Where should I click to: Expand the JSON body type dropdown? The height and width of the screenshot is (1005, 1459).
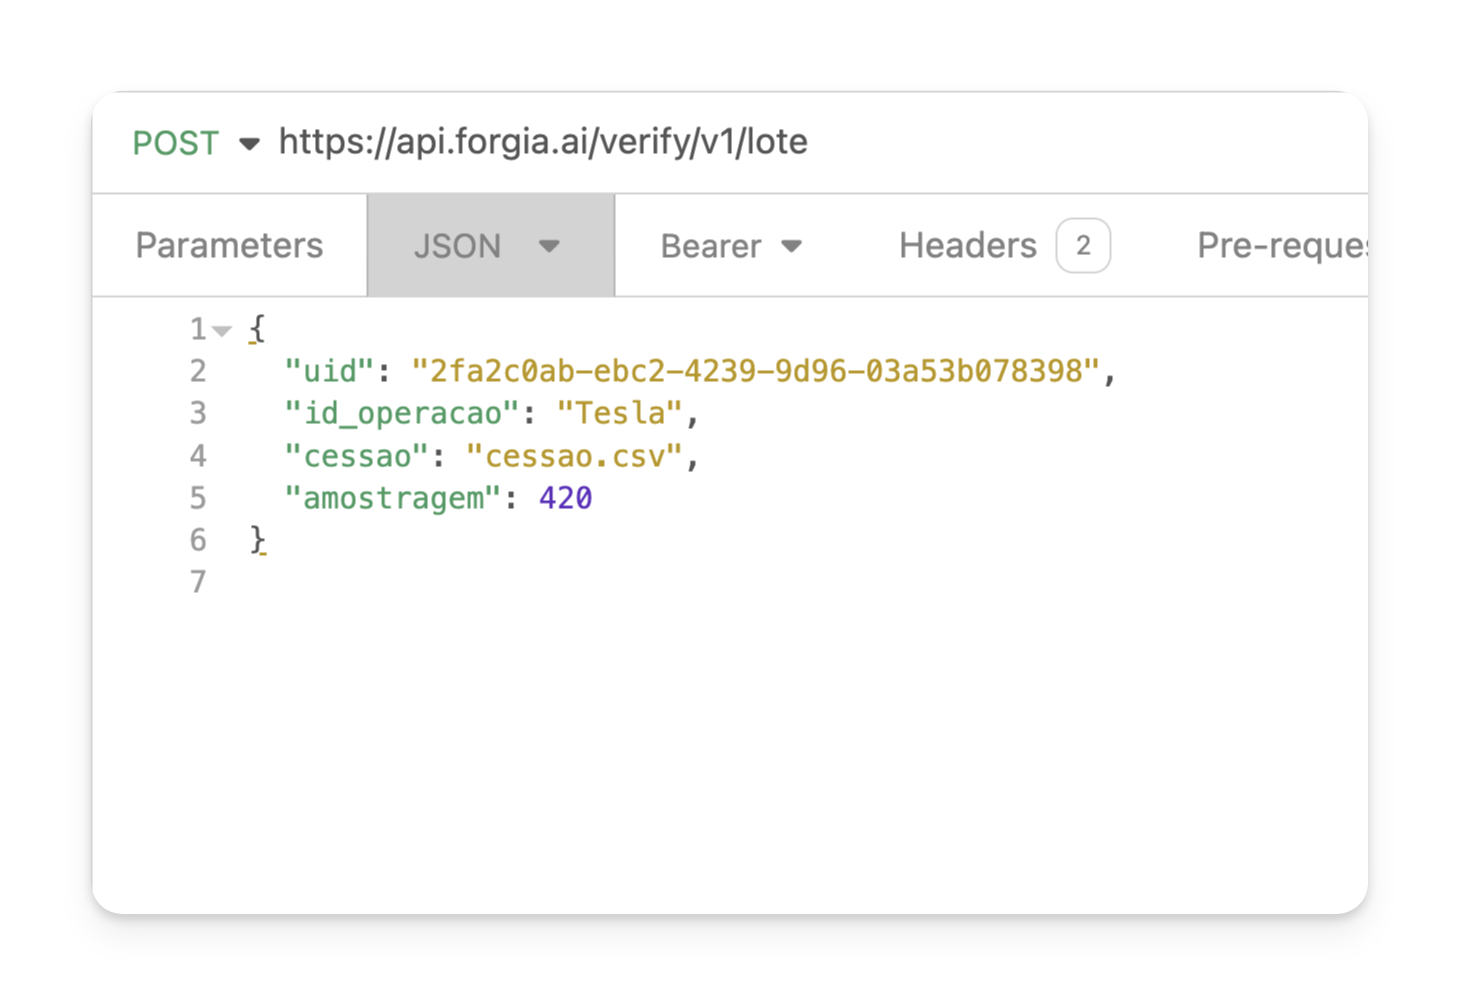point(550,246)
